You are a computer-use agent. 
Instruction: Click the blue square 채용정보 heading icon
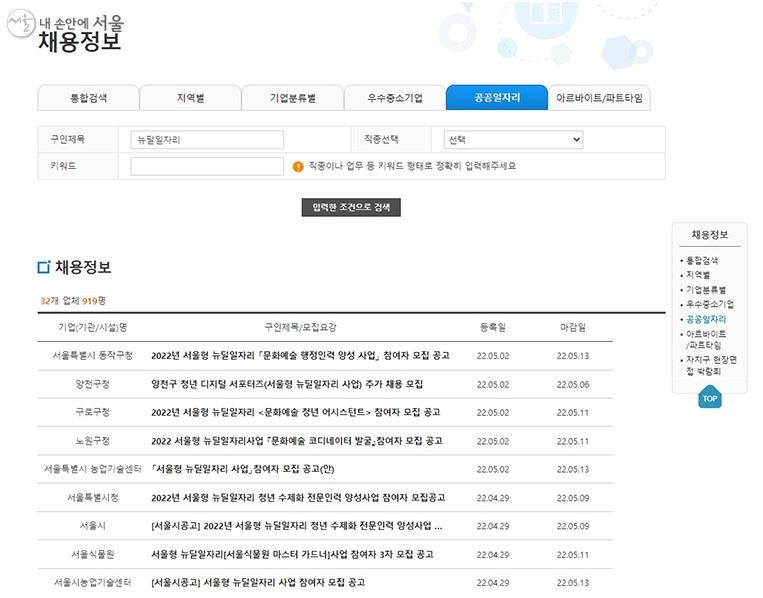click(x=44, y=267)
